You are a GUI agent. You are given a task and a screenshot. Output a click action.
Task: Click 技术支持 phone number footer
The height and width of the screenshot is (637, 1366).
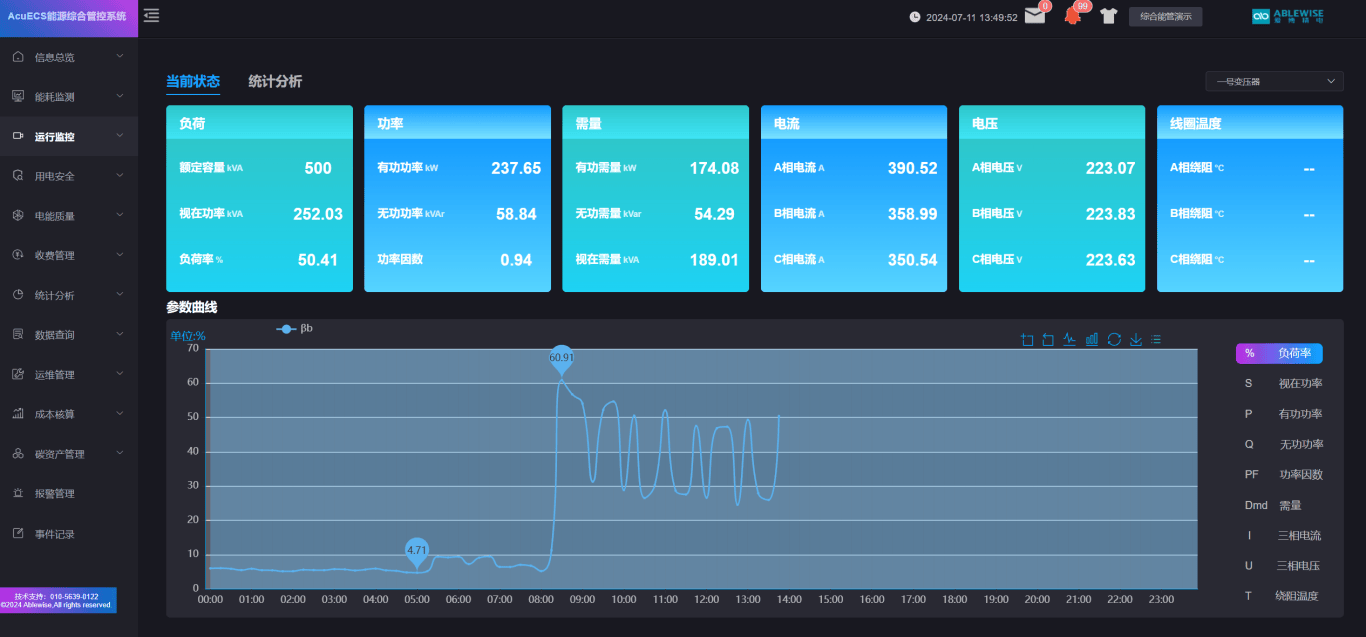click(56, 596)
